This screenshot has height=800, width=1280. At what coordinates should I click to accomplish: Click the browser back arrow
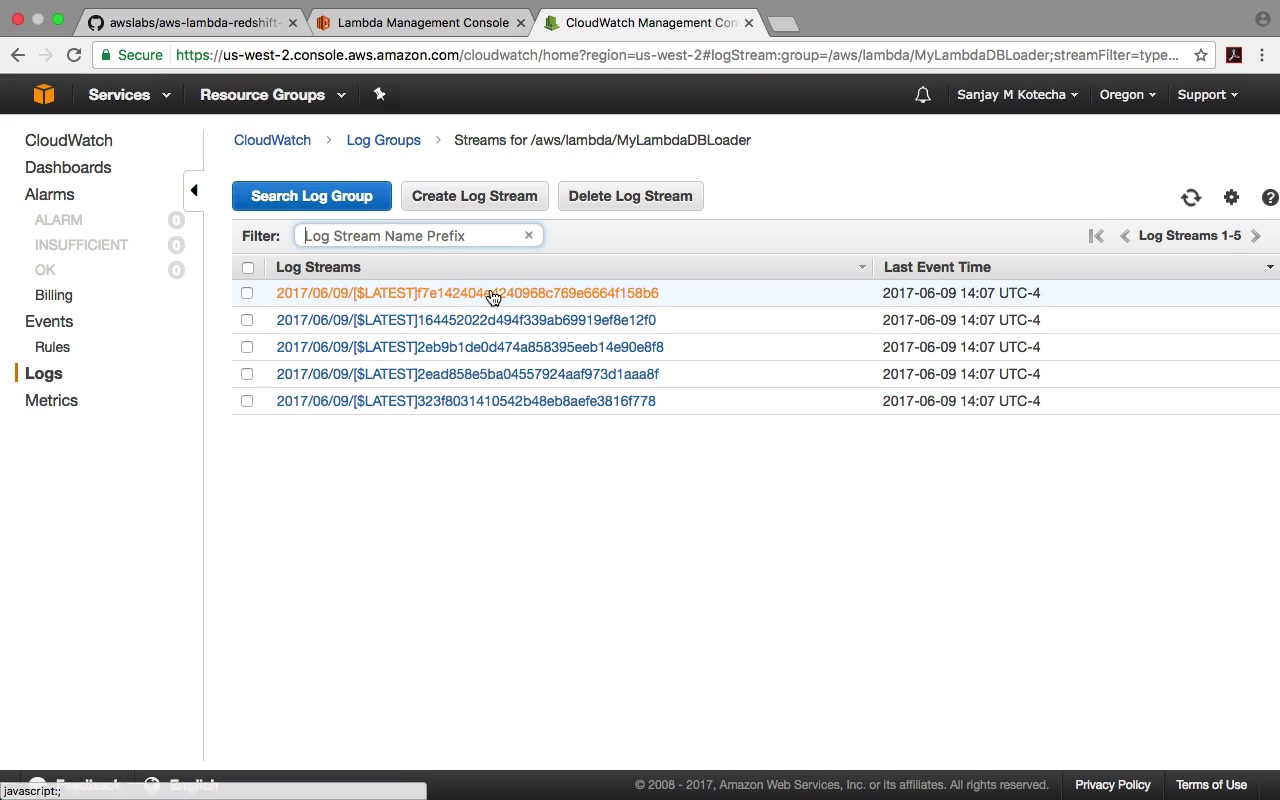(x=17, y=55)
